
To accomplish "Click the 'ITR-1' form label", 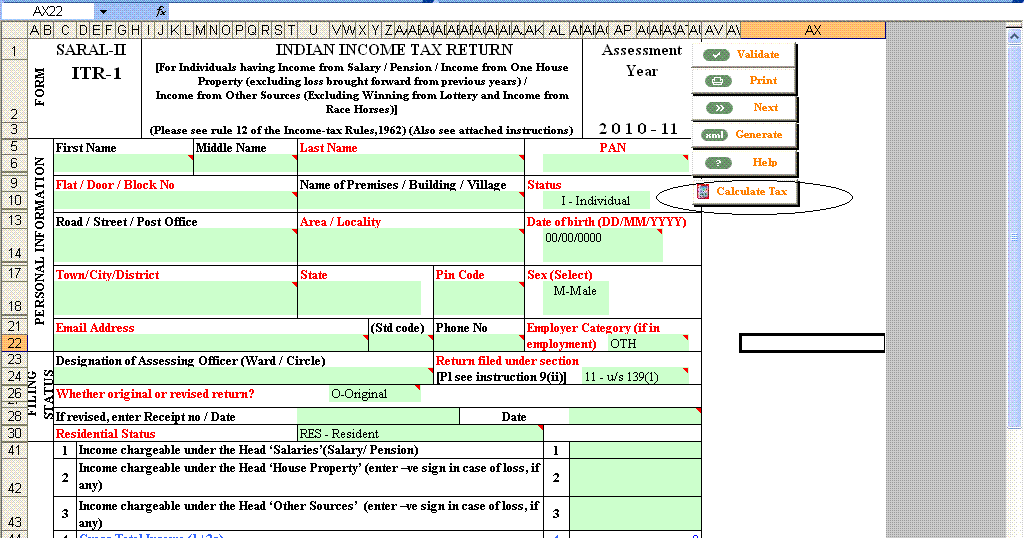I will coord(96,73).
